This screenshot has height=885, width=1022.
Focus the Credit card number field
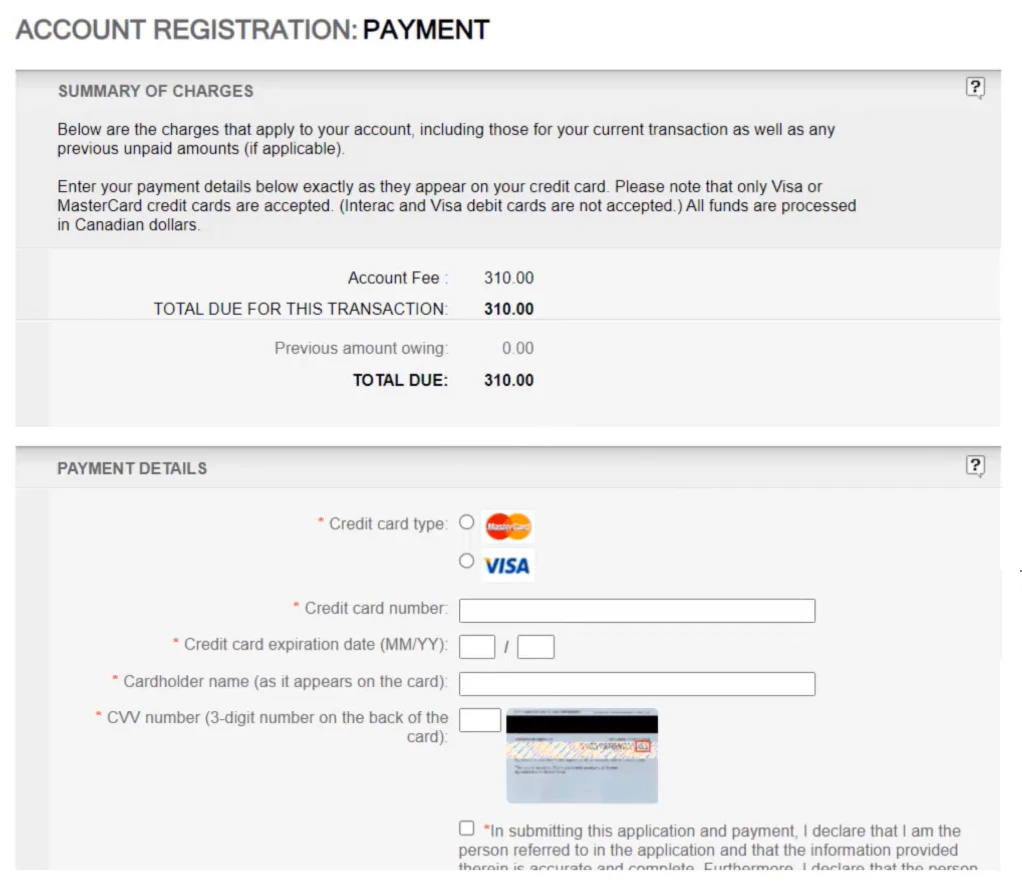637,610
